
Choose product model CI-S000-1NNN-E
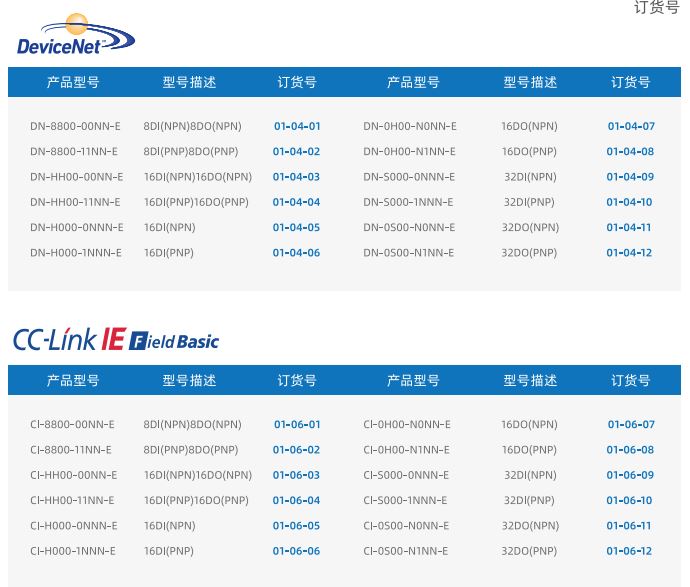[405, 500]
